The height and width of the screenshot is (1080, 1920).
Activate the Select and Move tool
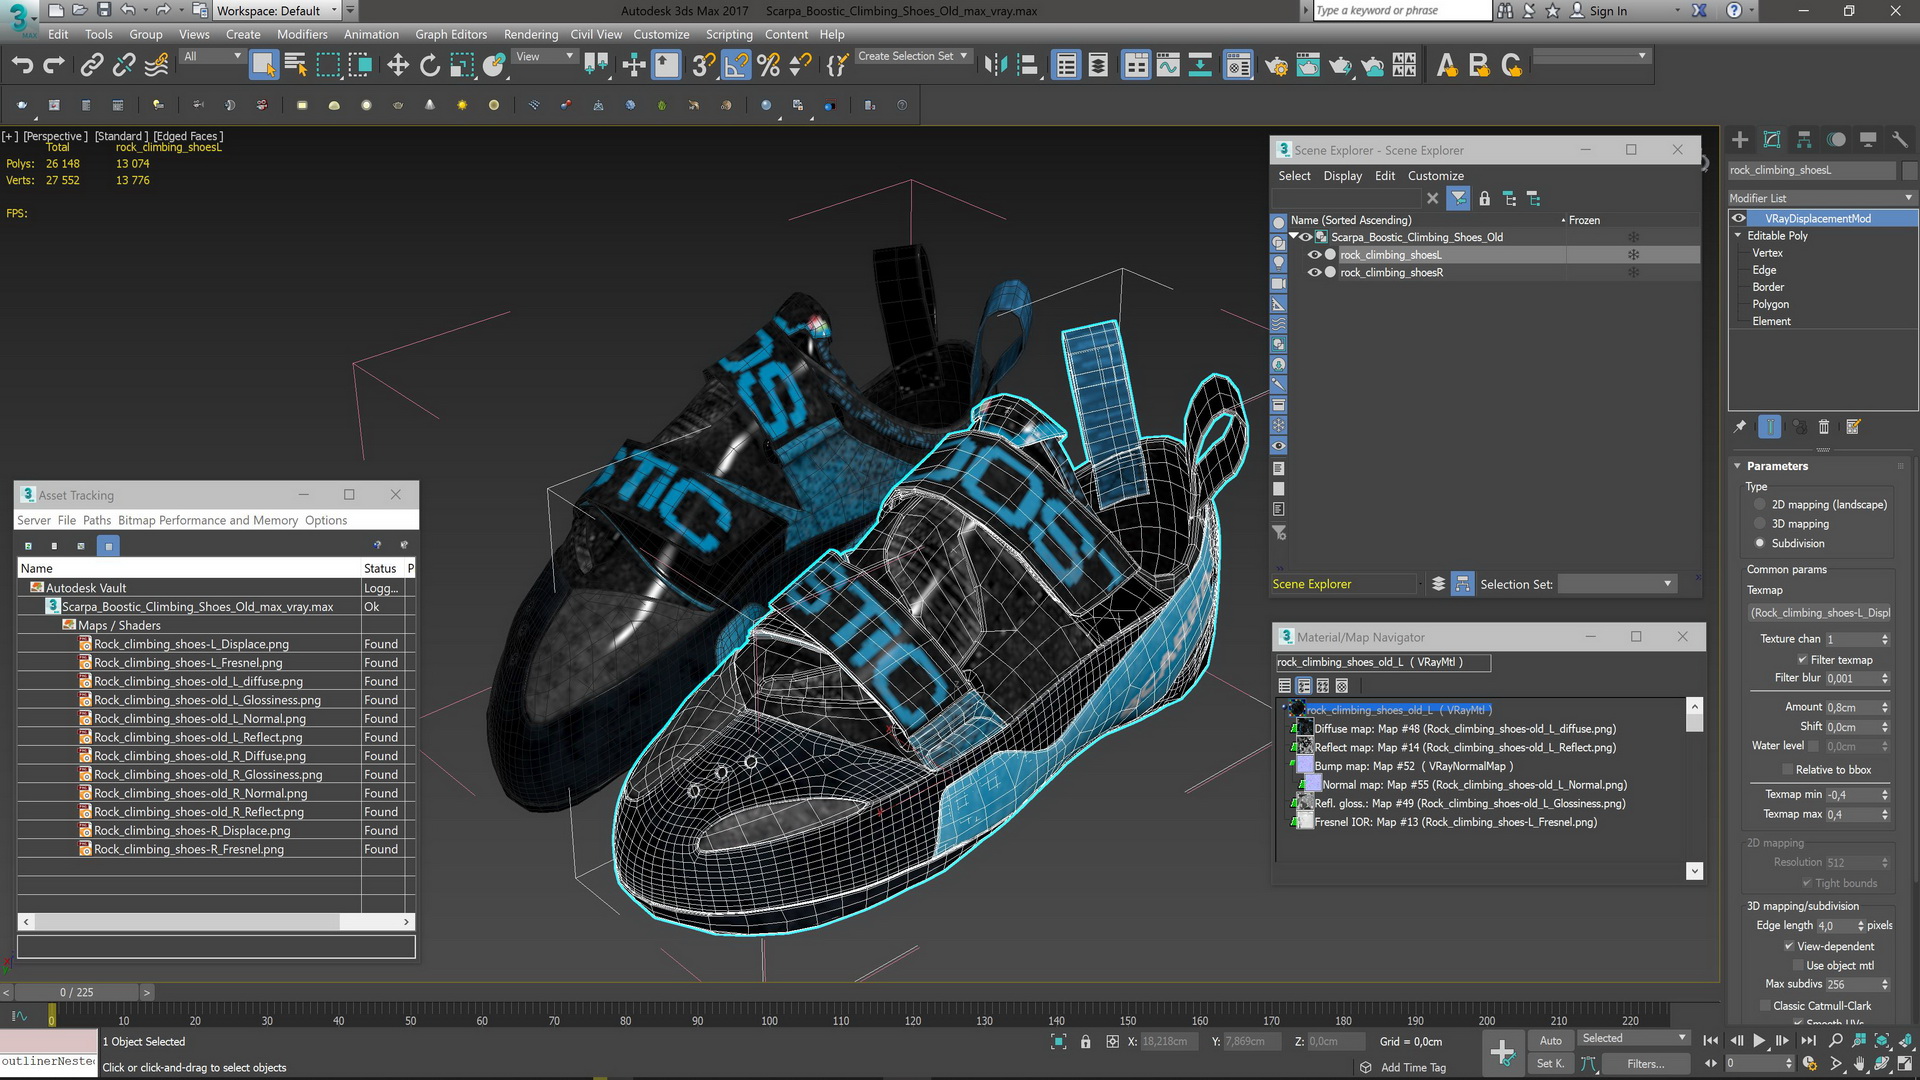pyautogui.click(x=398, y=66)
